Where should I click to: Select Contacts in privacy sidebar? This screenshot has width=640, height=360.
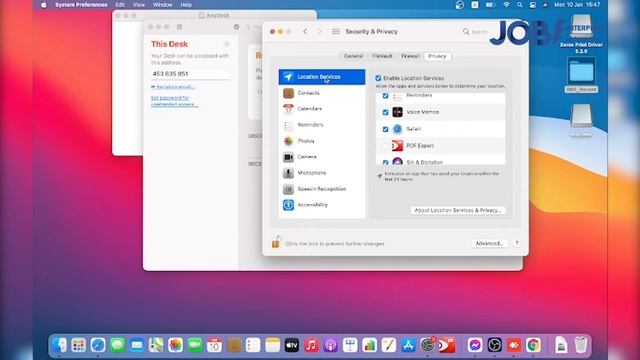pyautogui.click(x=322, y=93)
